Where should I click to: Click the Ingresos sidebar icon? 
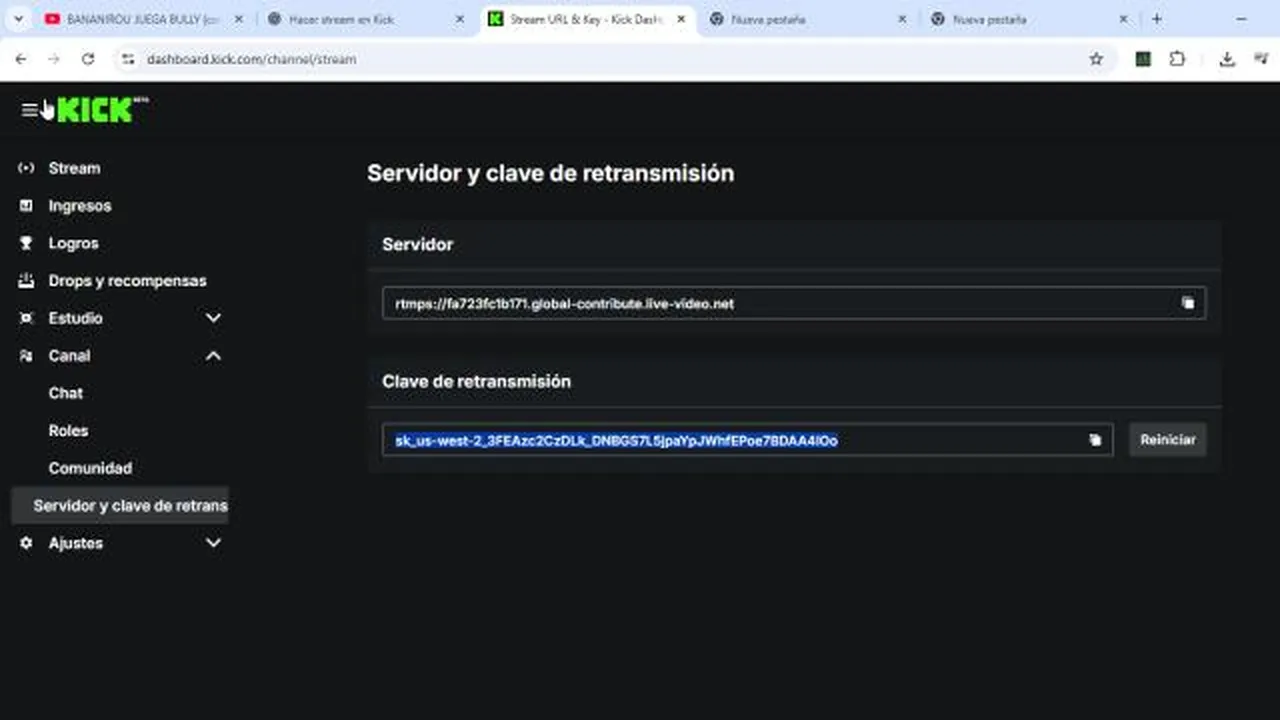tap(26, 205)
